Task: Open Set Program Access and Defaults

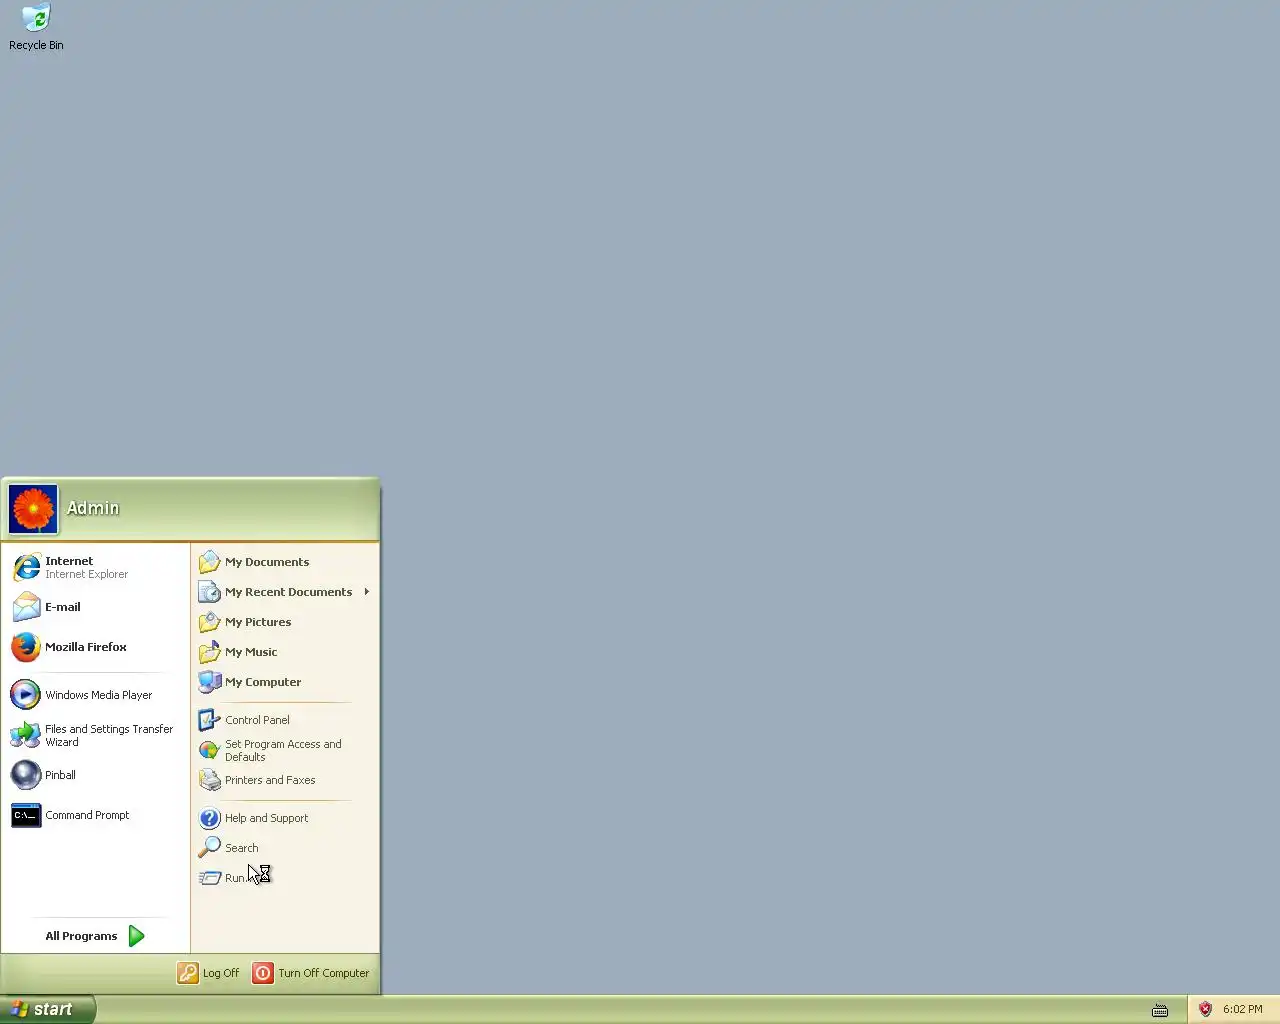Action: pyautogui.click(x=285, y=750)
